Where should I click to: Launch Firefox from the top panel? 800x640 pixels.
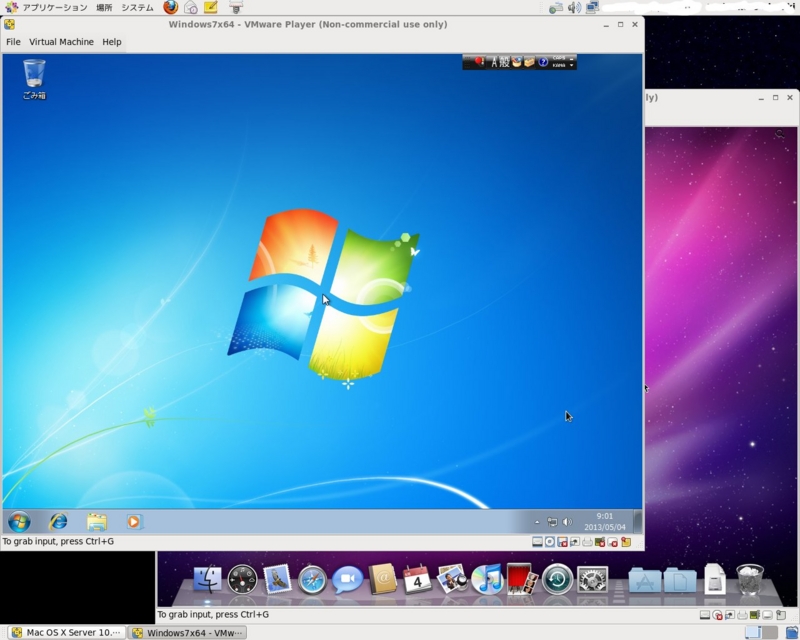[x=170, y=7]
